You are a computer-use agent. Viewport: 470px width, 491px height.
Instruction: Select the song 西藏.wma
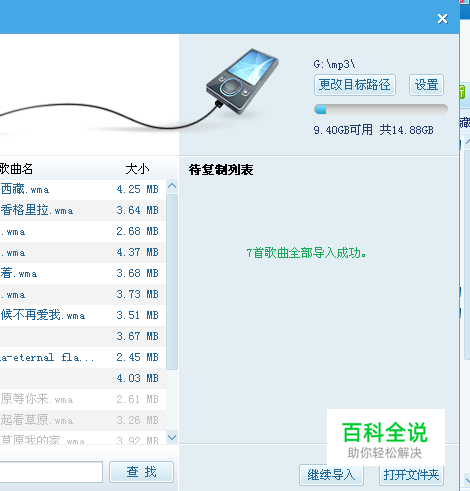[x=83, y=189]
